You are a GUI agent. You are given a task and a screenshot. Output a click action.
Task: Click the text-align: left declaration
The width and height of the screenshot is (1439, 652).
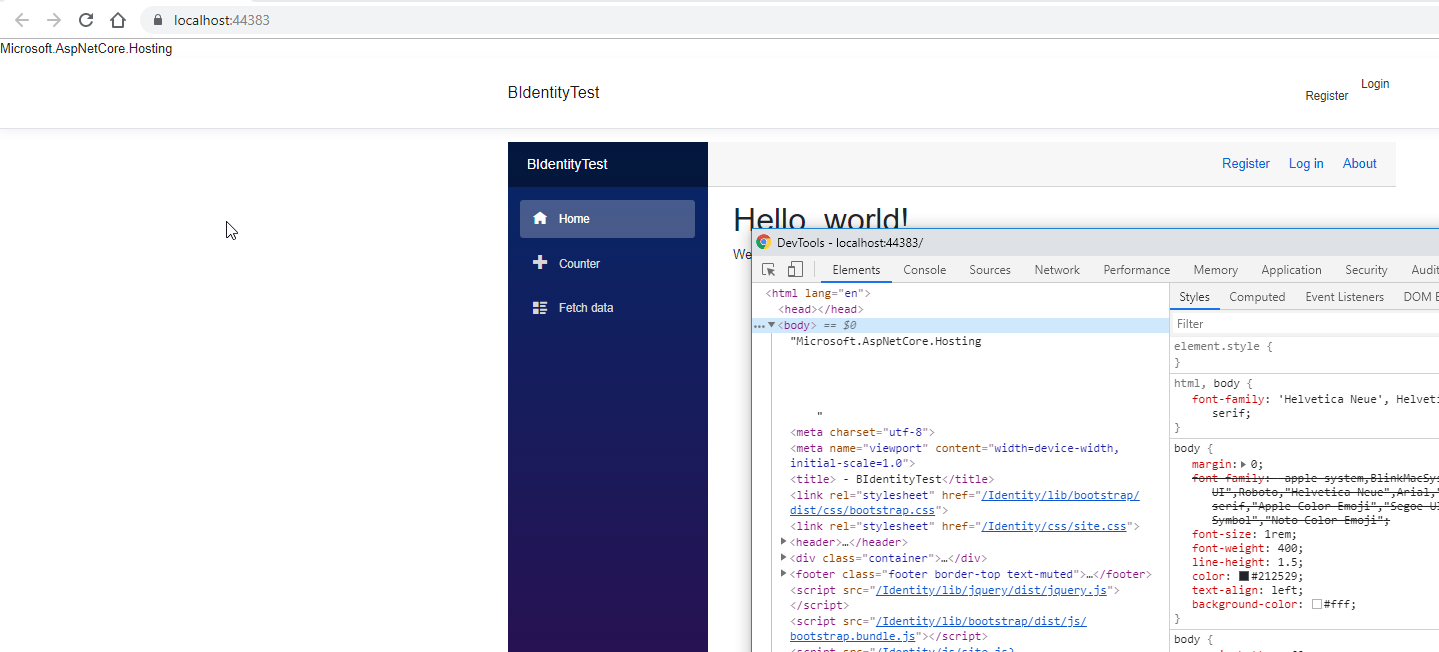click(x=1248, y=590)
